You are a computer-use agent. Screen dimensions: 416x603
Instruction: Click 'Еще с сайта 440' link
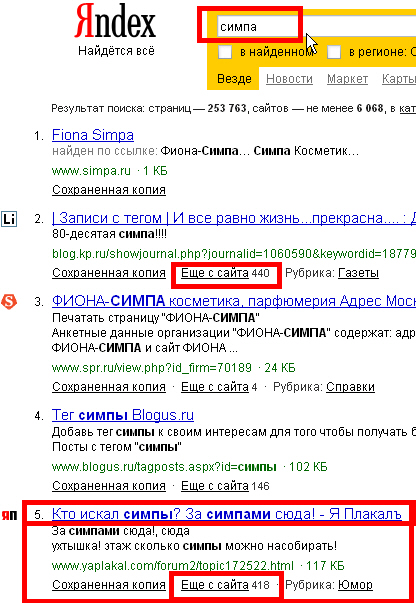click(x=225, y=273)
